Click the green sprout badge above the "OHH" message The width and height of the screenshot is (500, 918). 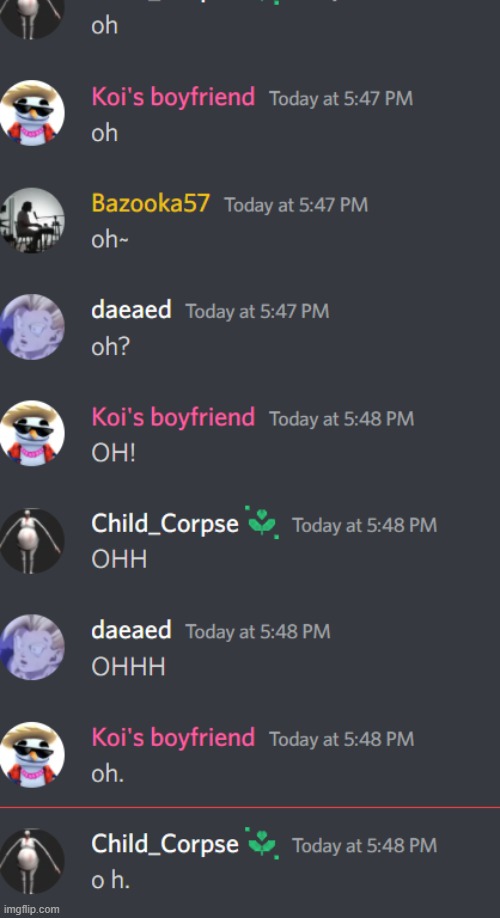[x=262, y=522]
